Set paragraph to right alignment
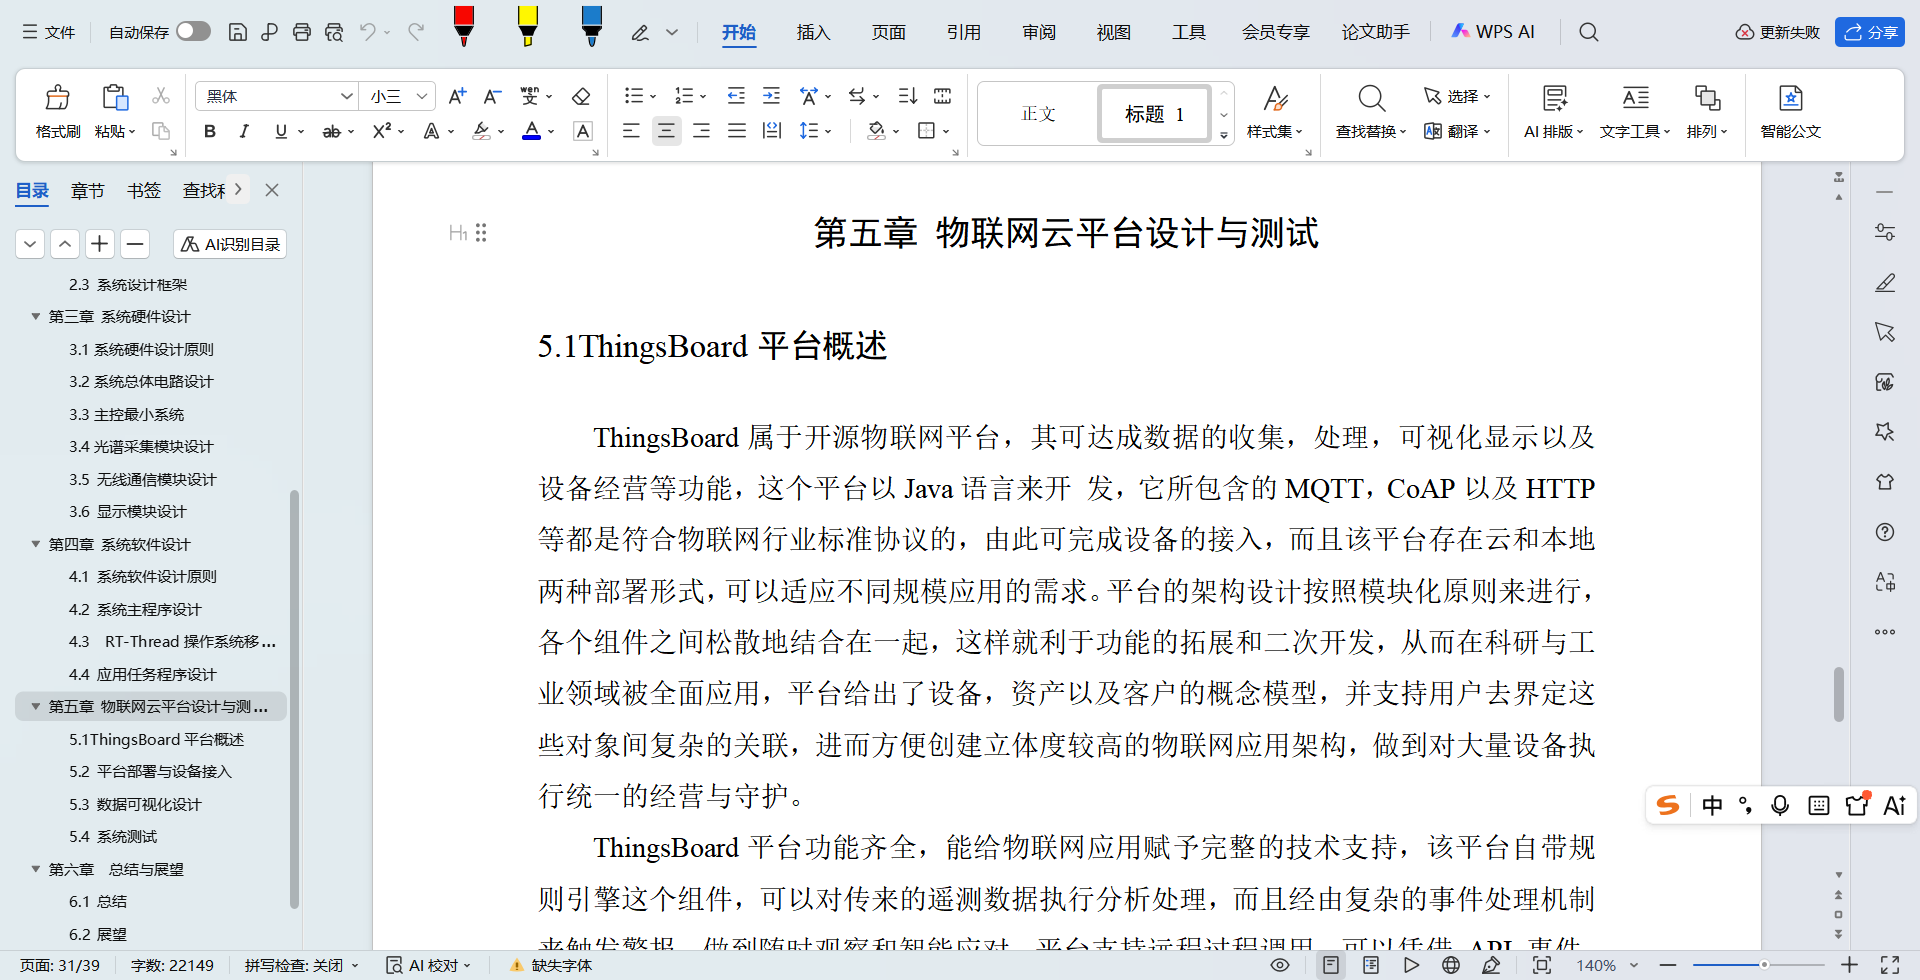Image resolution: width=1920 pixels, height=980 pixels. tap(701, 131)
